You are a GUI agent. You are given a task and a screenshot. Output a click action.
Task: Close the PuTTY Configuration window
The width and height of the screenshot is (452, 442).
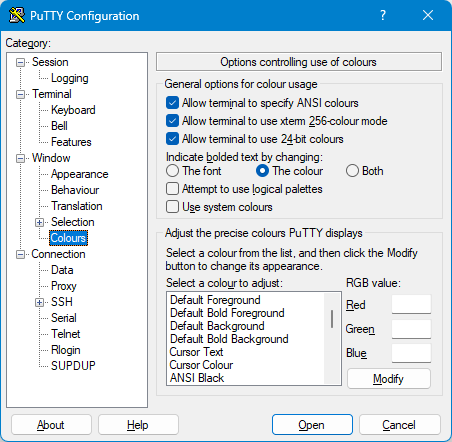pyautogui.click(x=428, y=15)
